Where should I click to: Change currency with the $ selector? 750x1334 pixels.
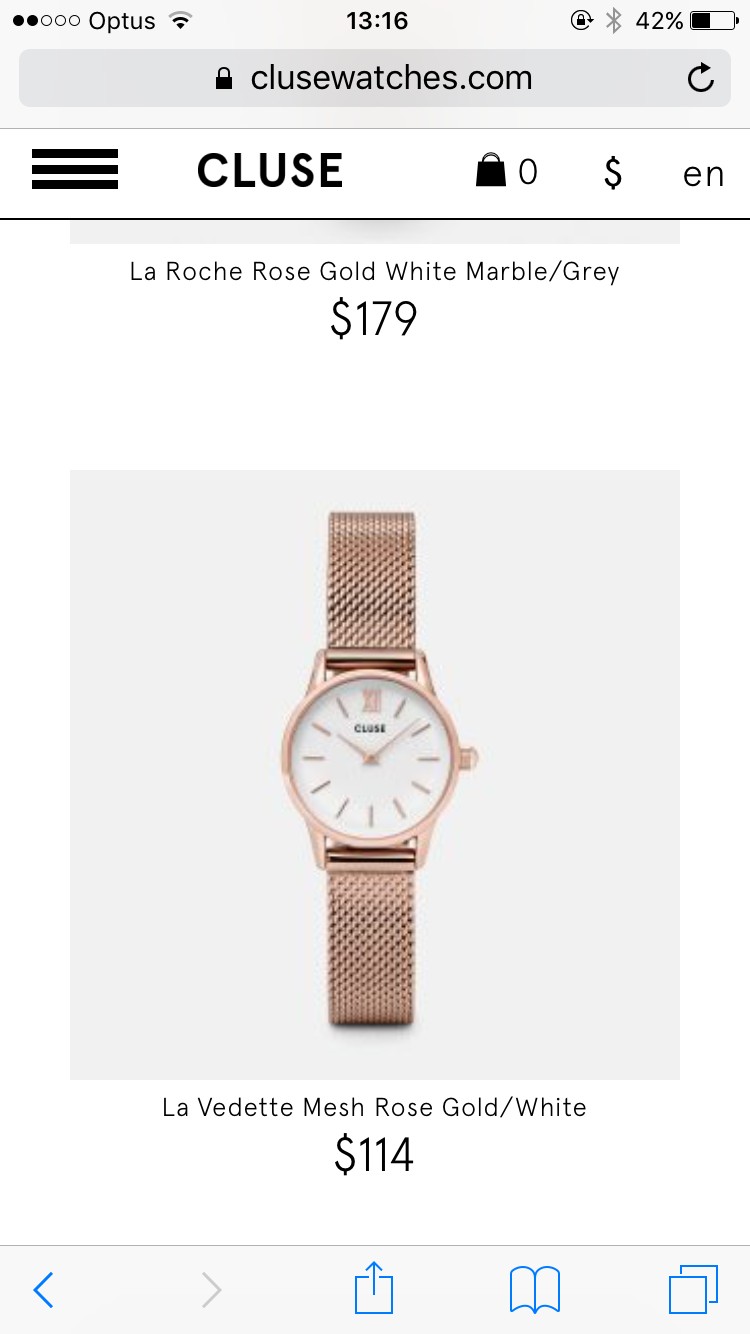pyautogui.click(x=613, y=172)
